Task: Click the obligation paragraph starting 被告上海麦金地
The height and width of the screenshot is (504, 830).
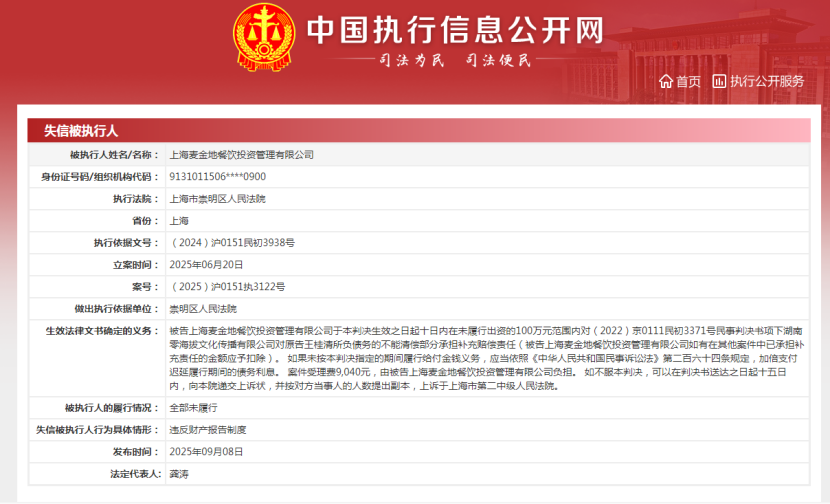Action: point(486,358)
